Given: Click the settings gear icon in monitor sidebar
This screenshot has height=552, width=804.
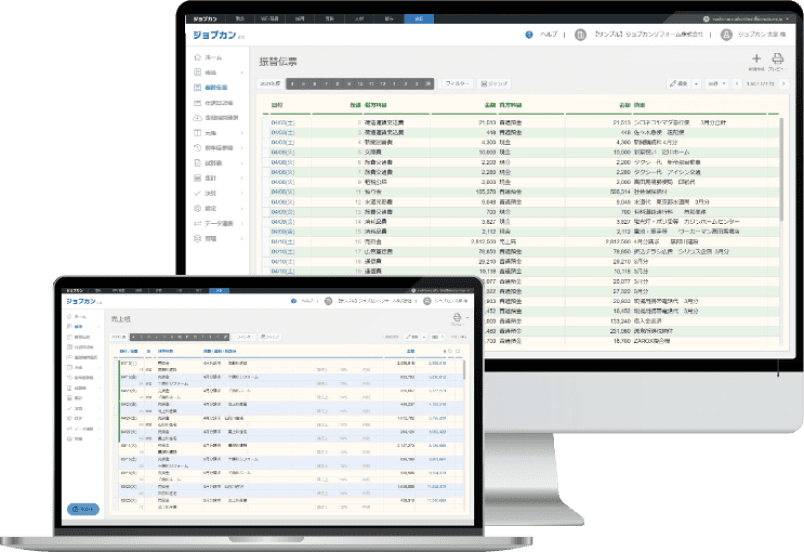Looking at the screenshot, I should click(x=196, y=208).
